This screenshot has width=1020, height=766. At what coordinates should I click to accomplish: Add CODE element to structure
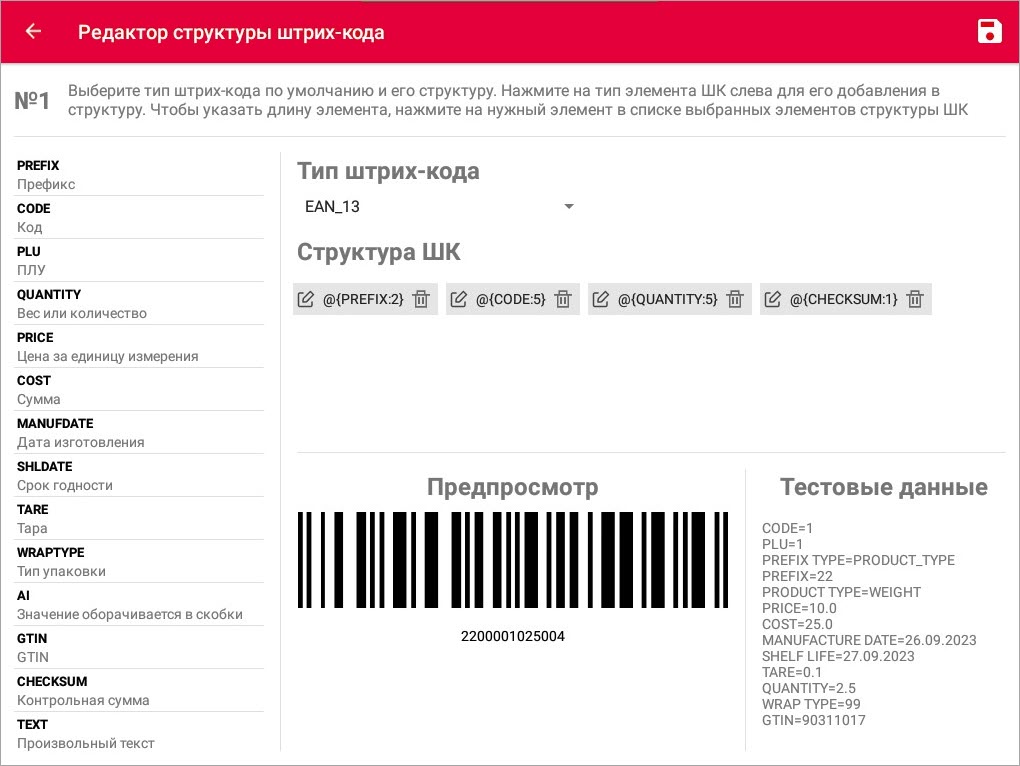point(140,218)
